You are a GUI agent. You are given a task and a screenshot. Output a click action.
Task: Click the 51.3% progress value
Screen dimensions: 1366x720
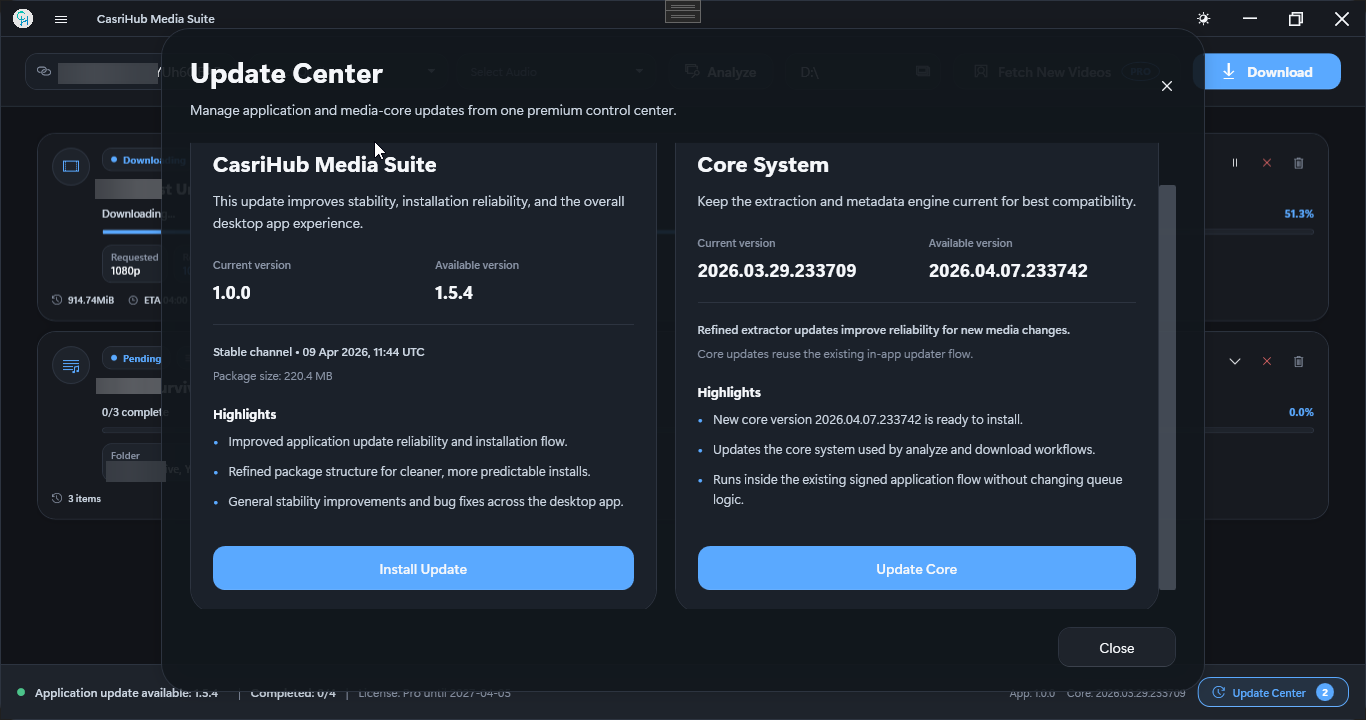click(x=1299, y=214)
